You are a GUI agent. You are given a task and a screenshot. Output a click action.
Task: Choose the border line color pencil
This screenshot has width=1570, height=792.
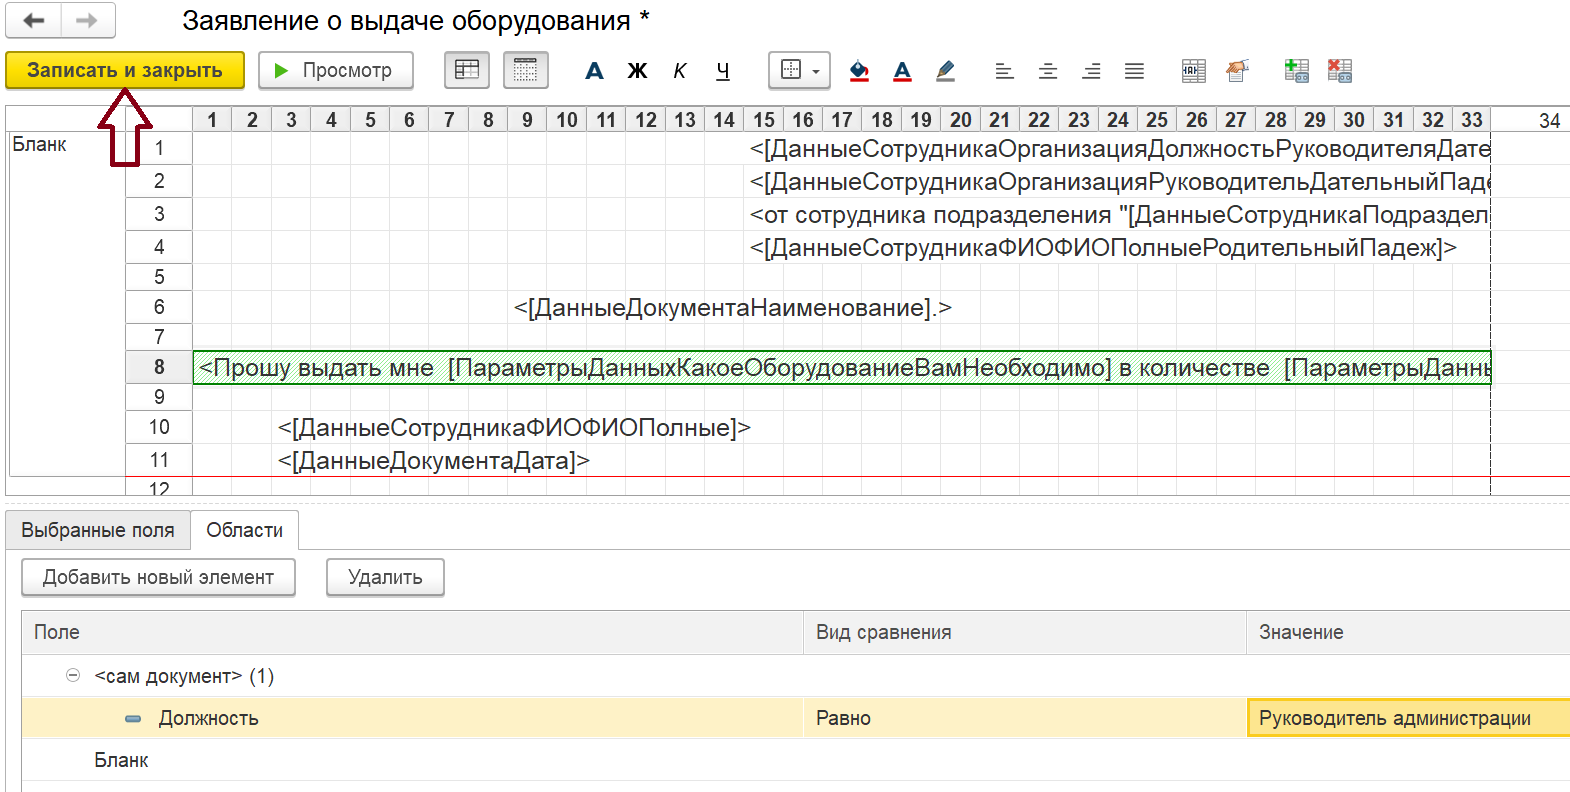click(945, 71)
